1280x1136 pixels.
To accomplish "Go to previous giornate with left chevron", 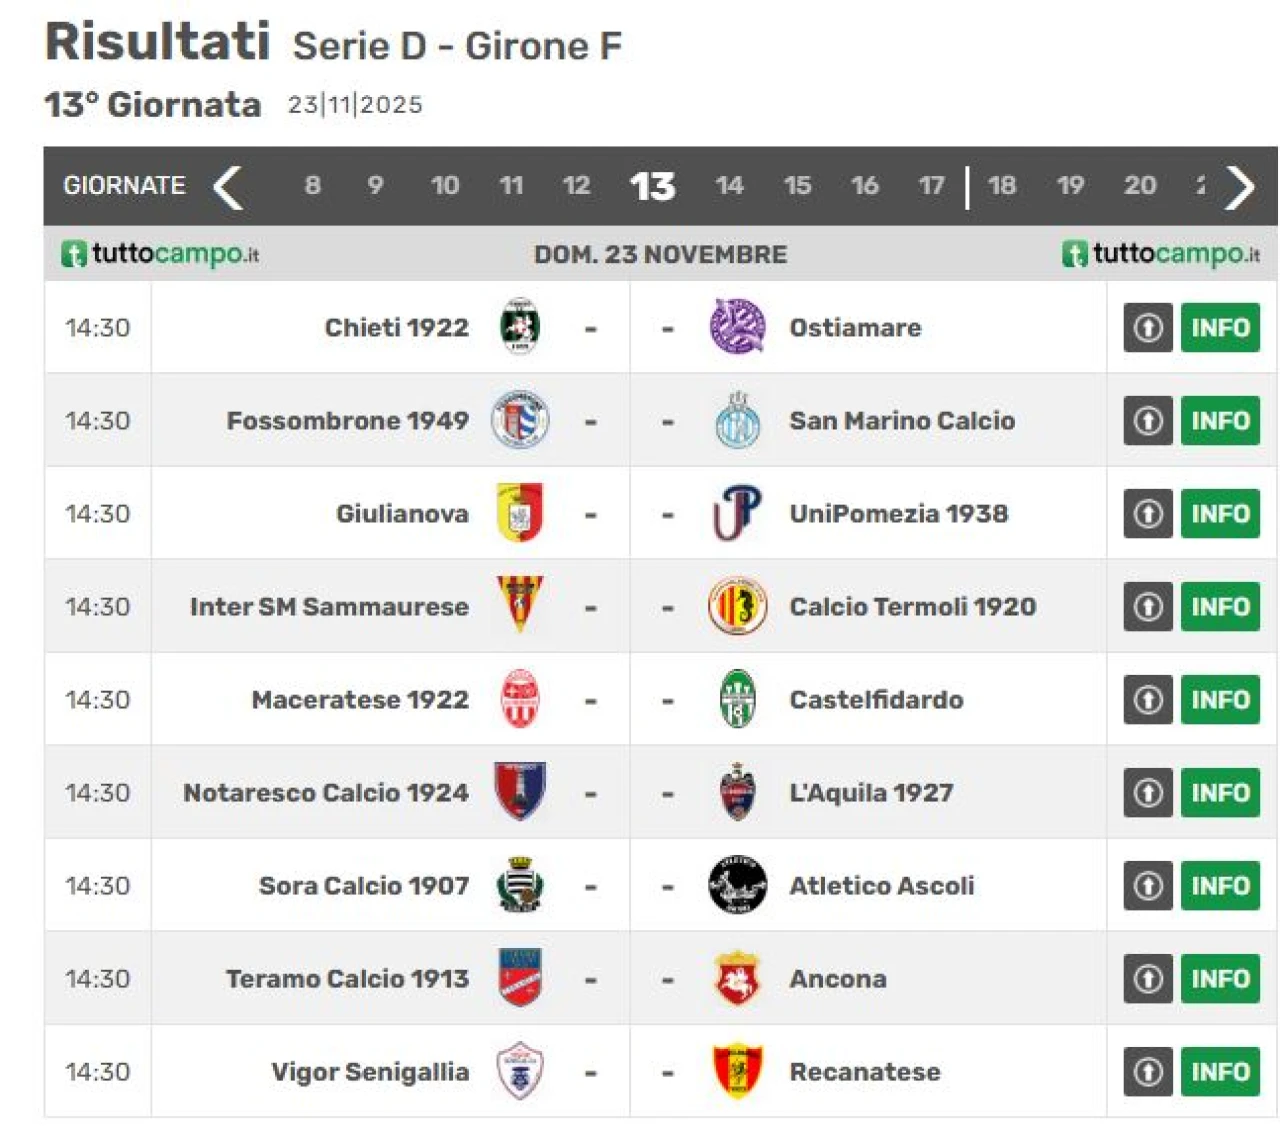I will coord(229,186).
